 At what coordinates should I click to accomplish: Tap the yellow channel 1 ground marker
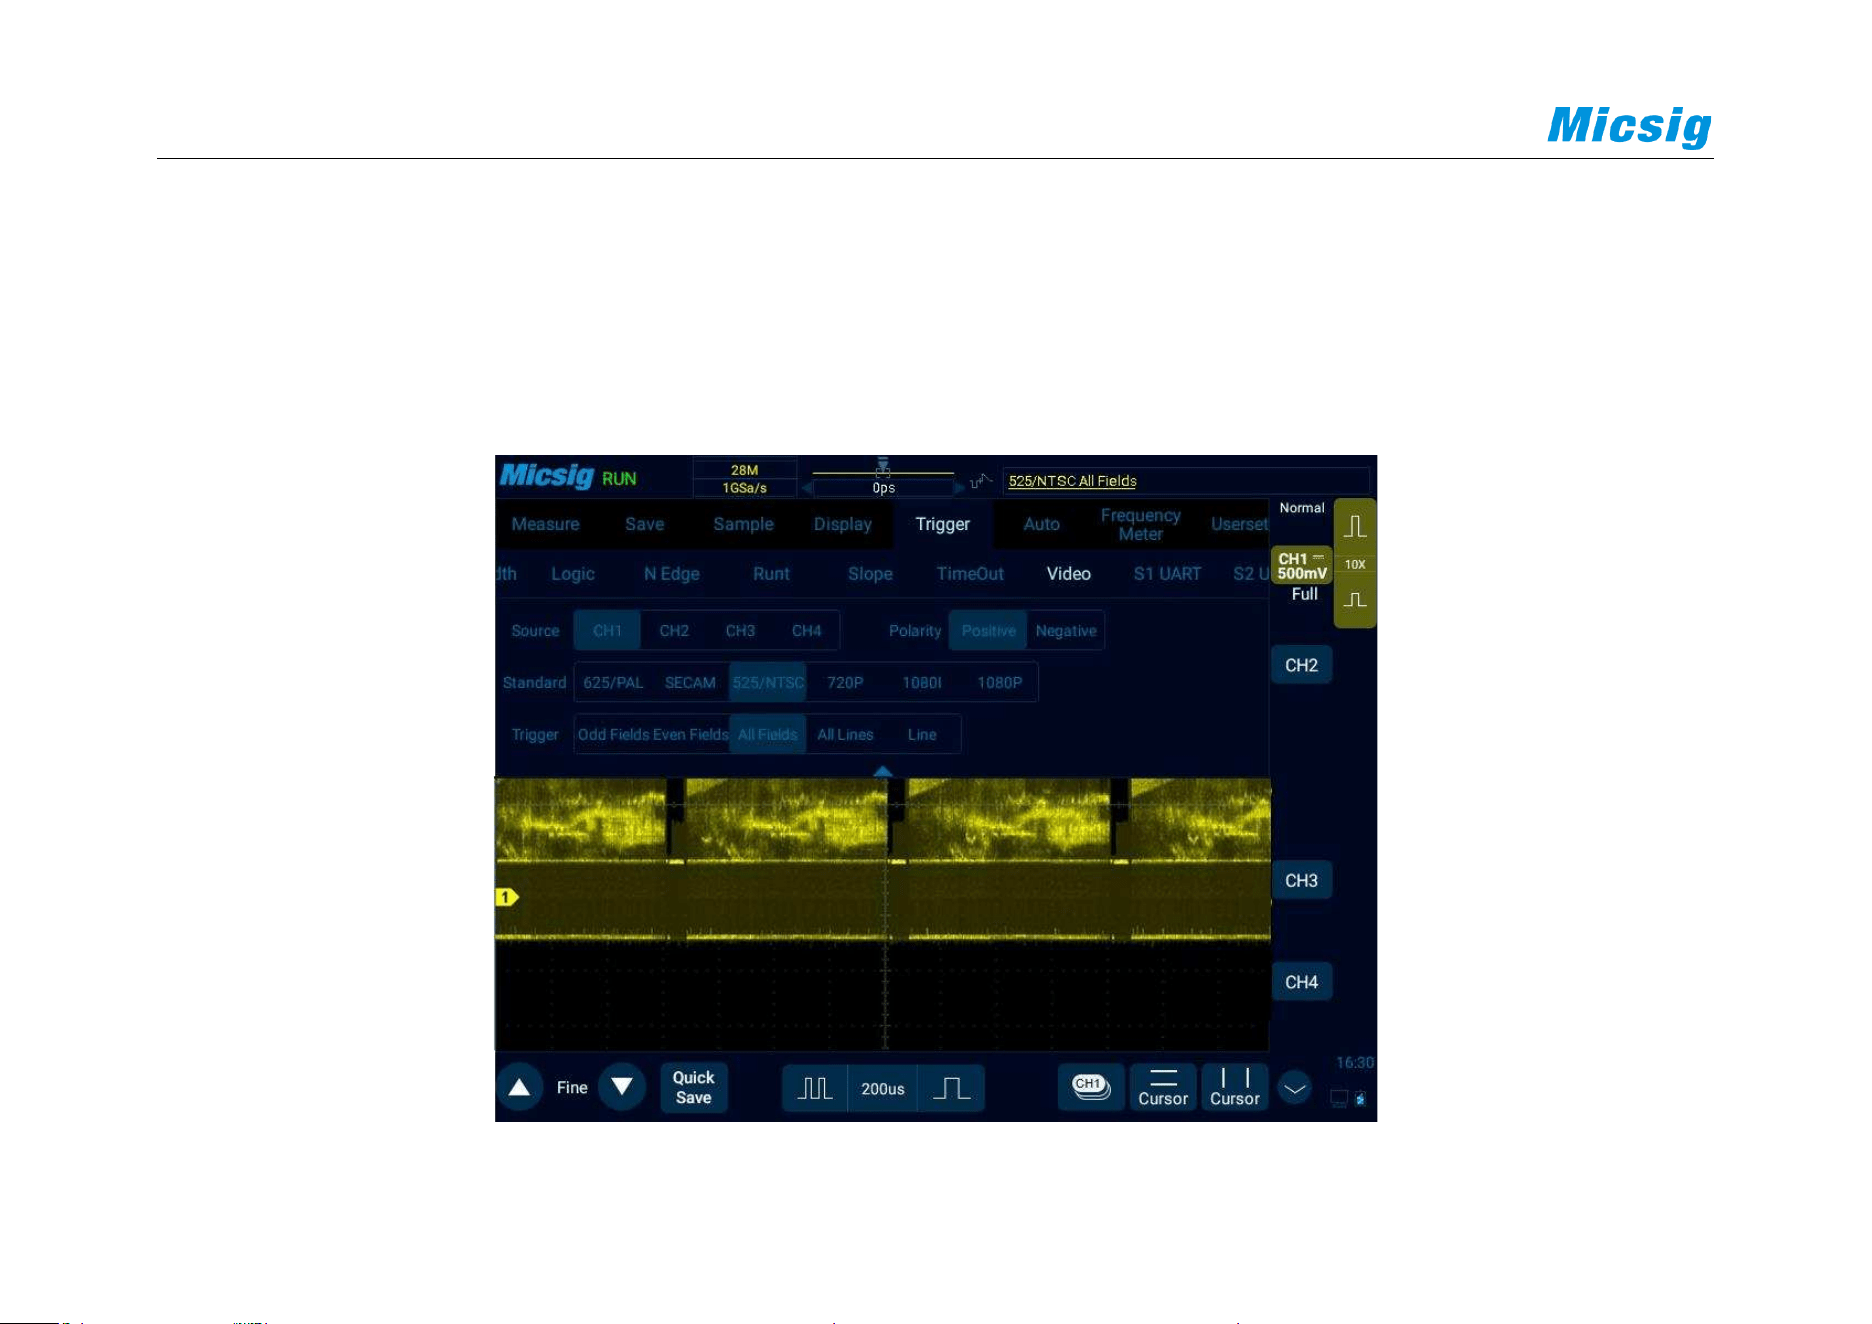507,897
